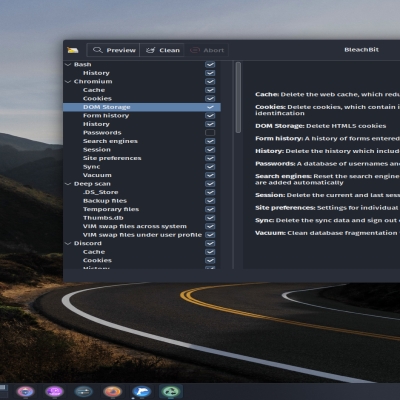This screenshot has height=400, width=400.
Task: Uncheck the Thumbs.db checkbox
Action: point(210,218)
